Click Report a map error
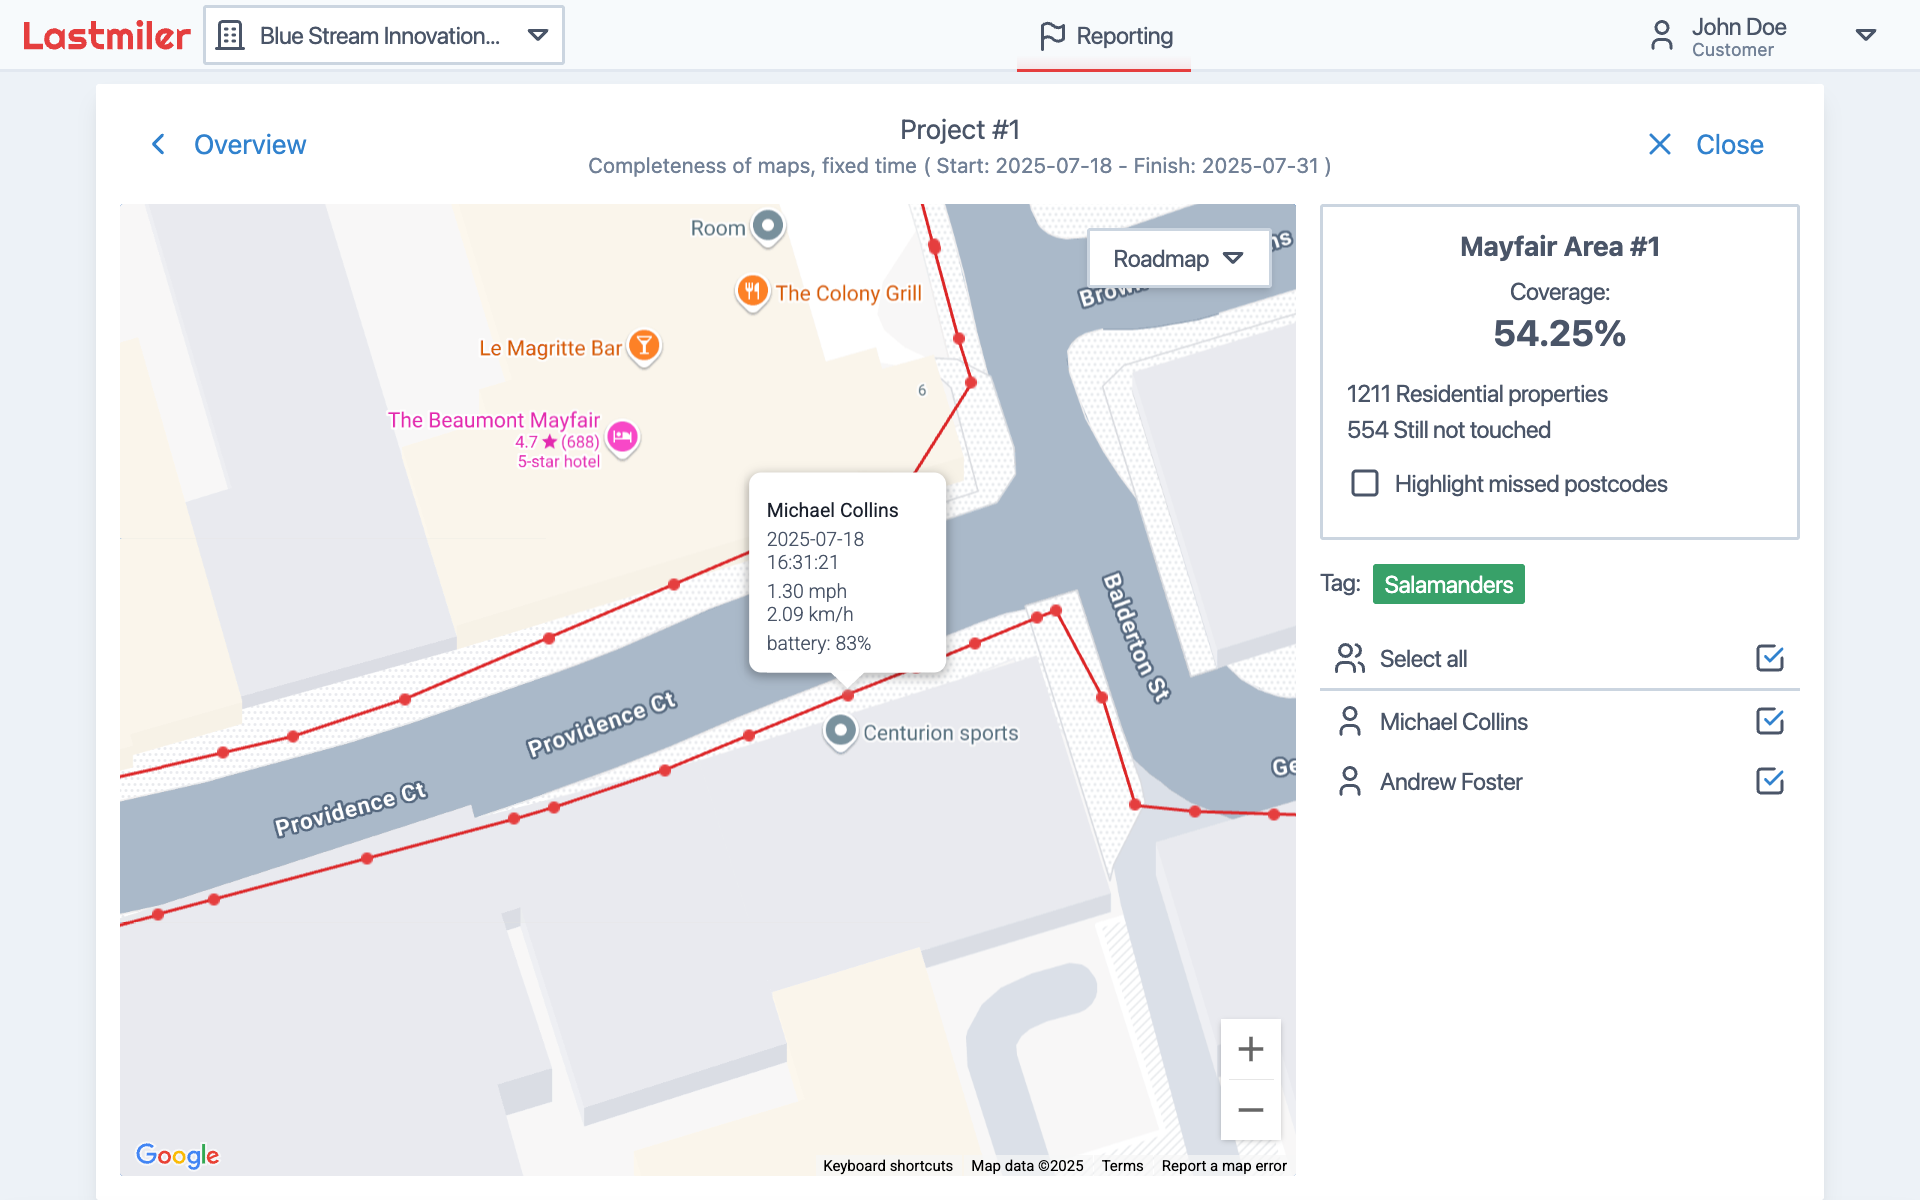The image size is (1920, 1200). (1224, 1166)
